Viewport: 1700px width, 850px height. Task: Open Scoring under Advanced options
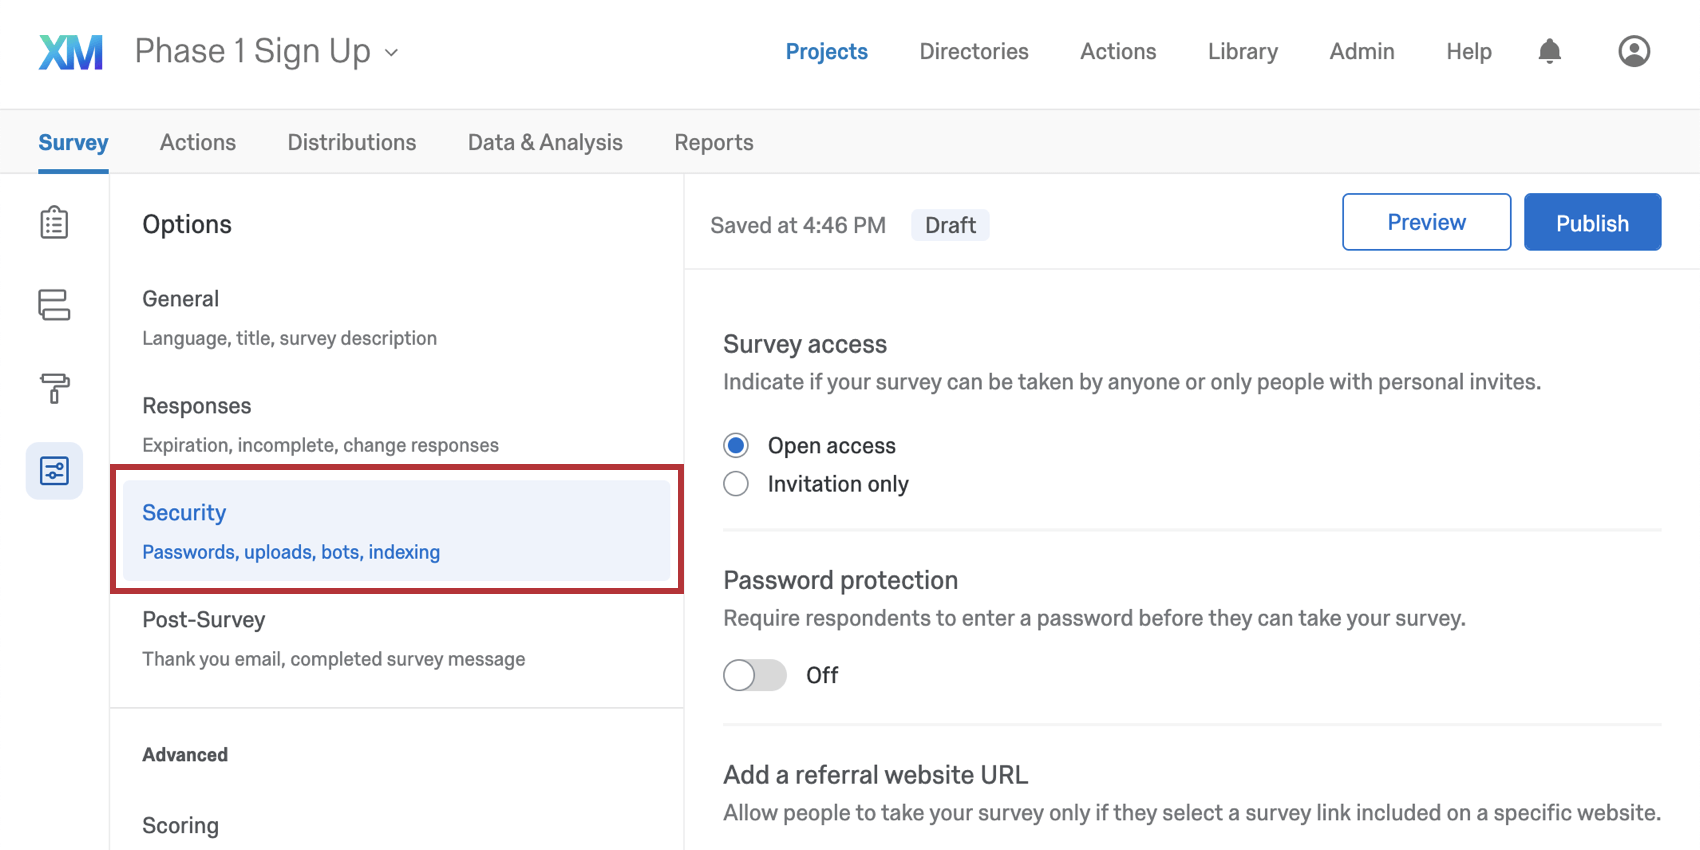[x=180, y=825]
